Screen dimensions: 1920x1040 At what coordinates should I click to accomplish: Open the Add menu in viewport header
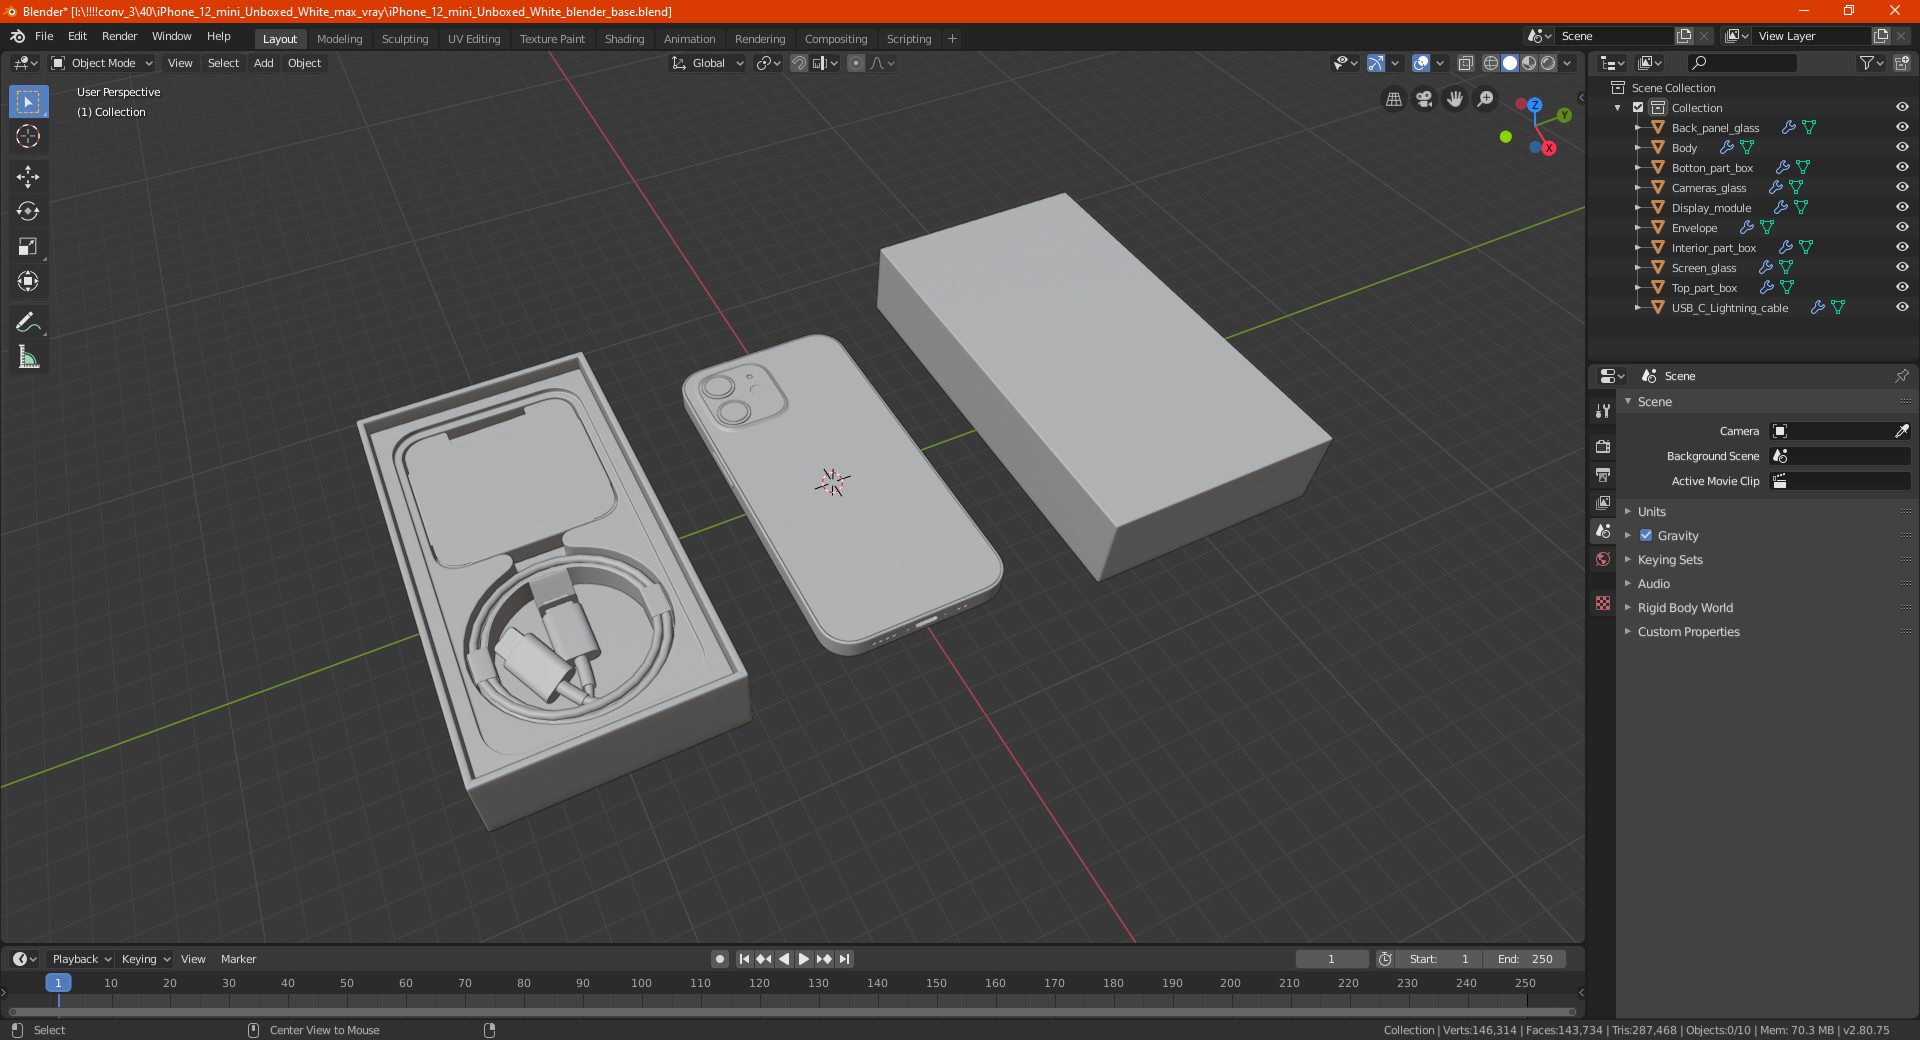[x=264, y=63]
